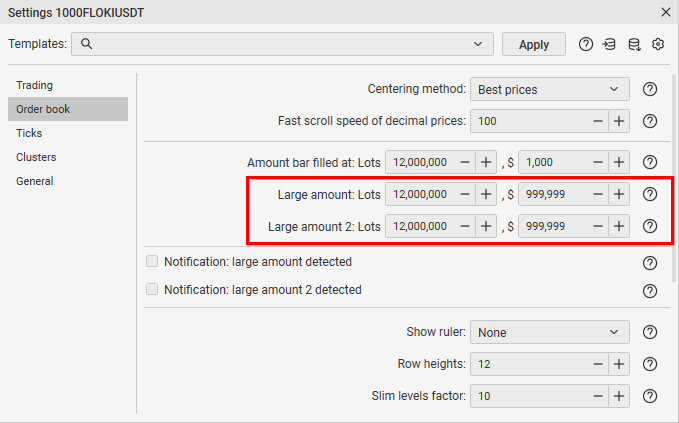This screenshot has height=423, width=679.
Task: Increase Large amount 2 Lots value
Action: [x=486, y=226]
